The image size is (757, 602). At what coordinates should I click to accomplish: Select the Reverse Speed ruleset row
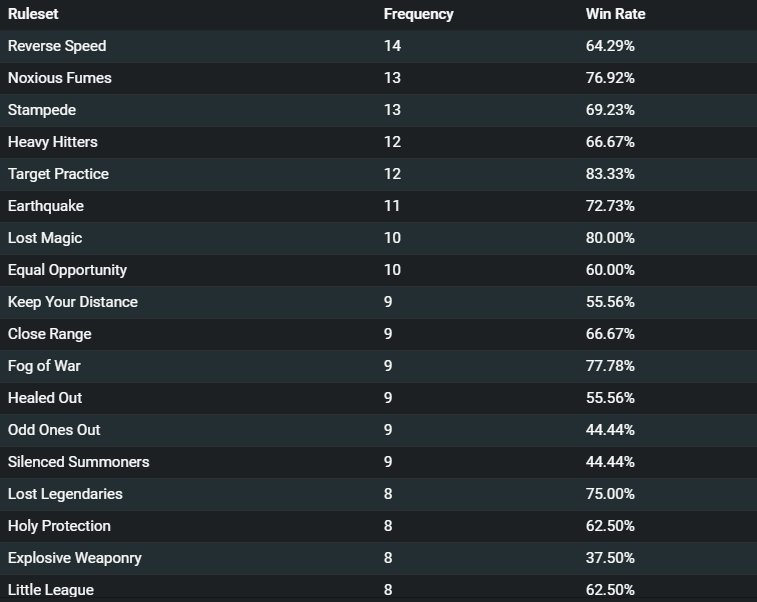click(x=378, y=46)
